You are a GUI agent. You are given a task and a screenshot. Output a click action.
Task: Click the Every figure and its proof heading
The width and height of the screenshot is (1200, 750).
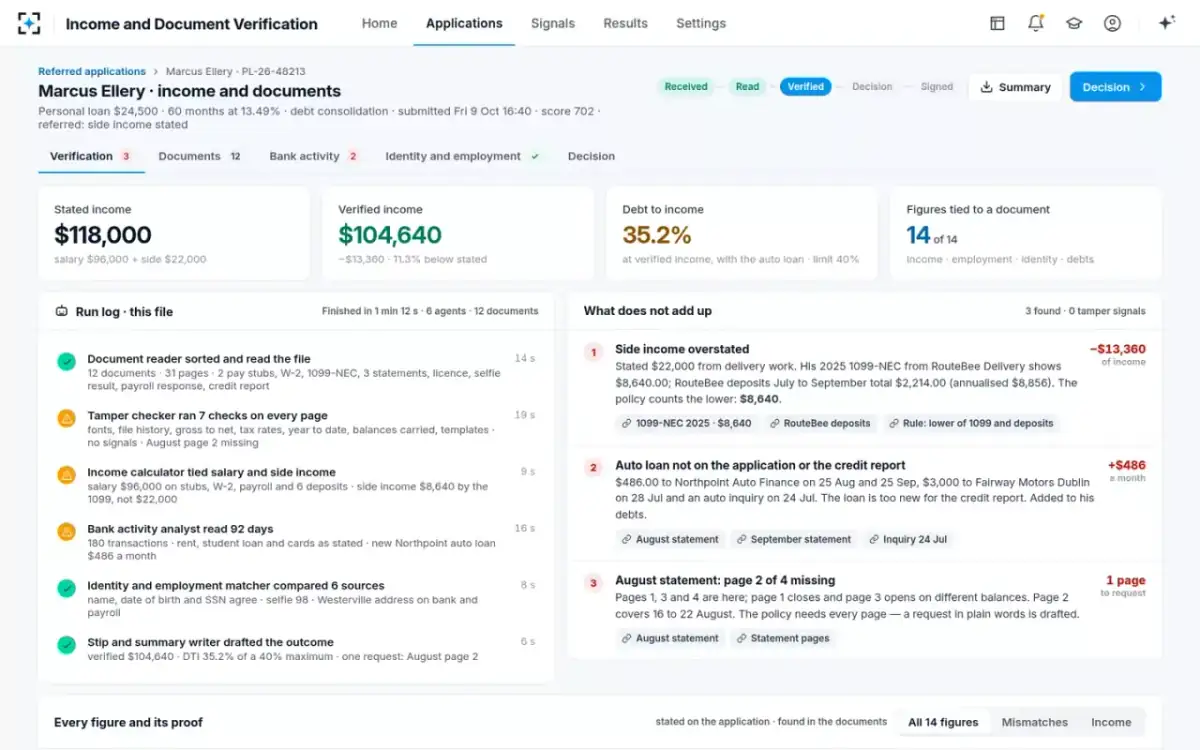pyautogui.click(x=128, y=722)
